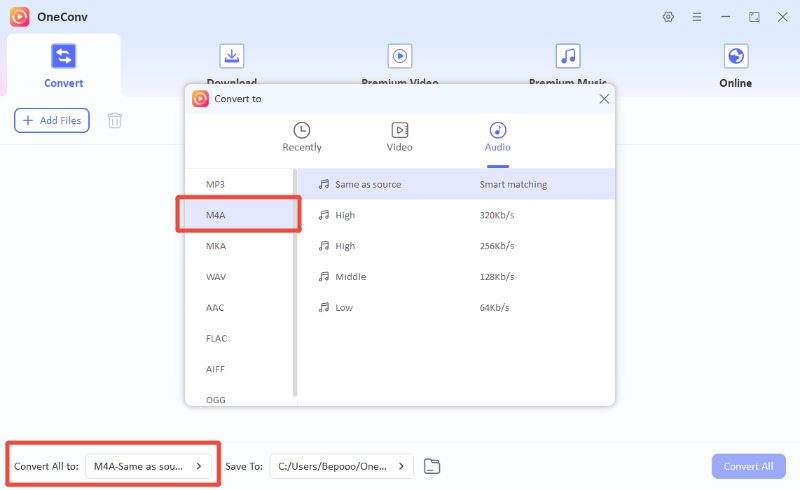Select AIFF format
This screenshot has width=800, height=490.
[239, 369]
